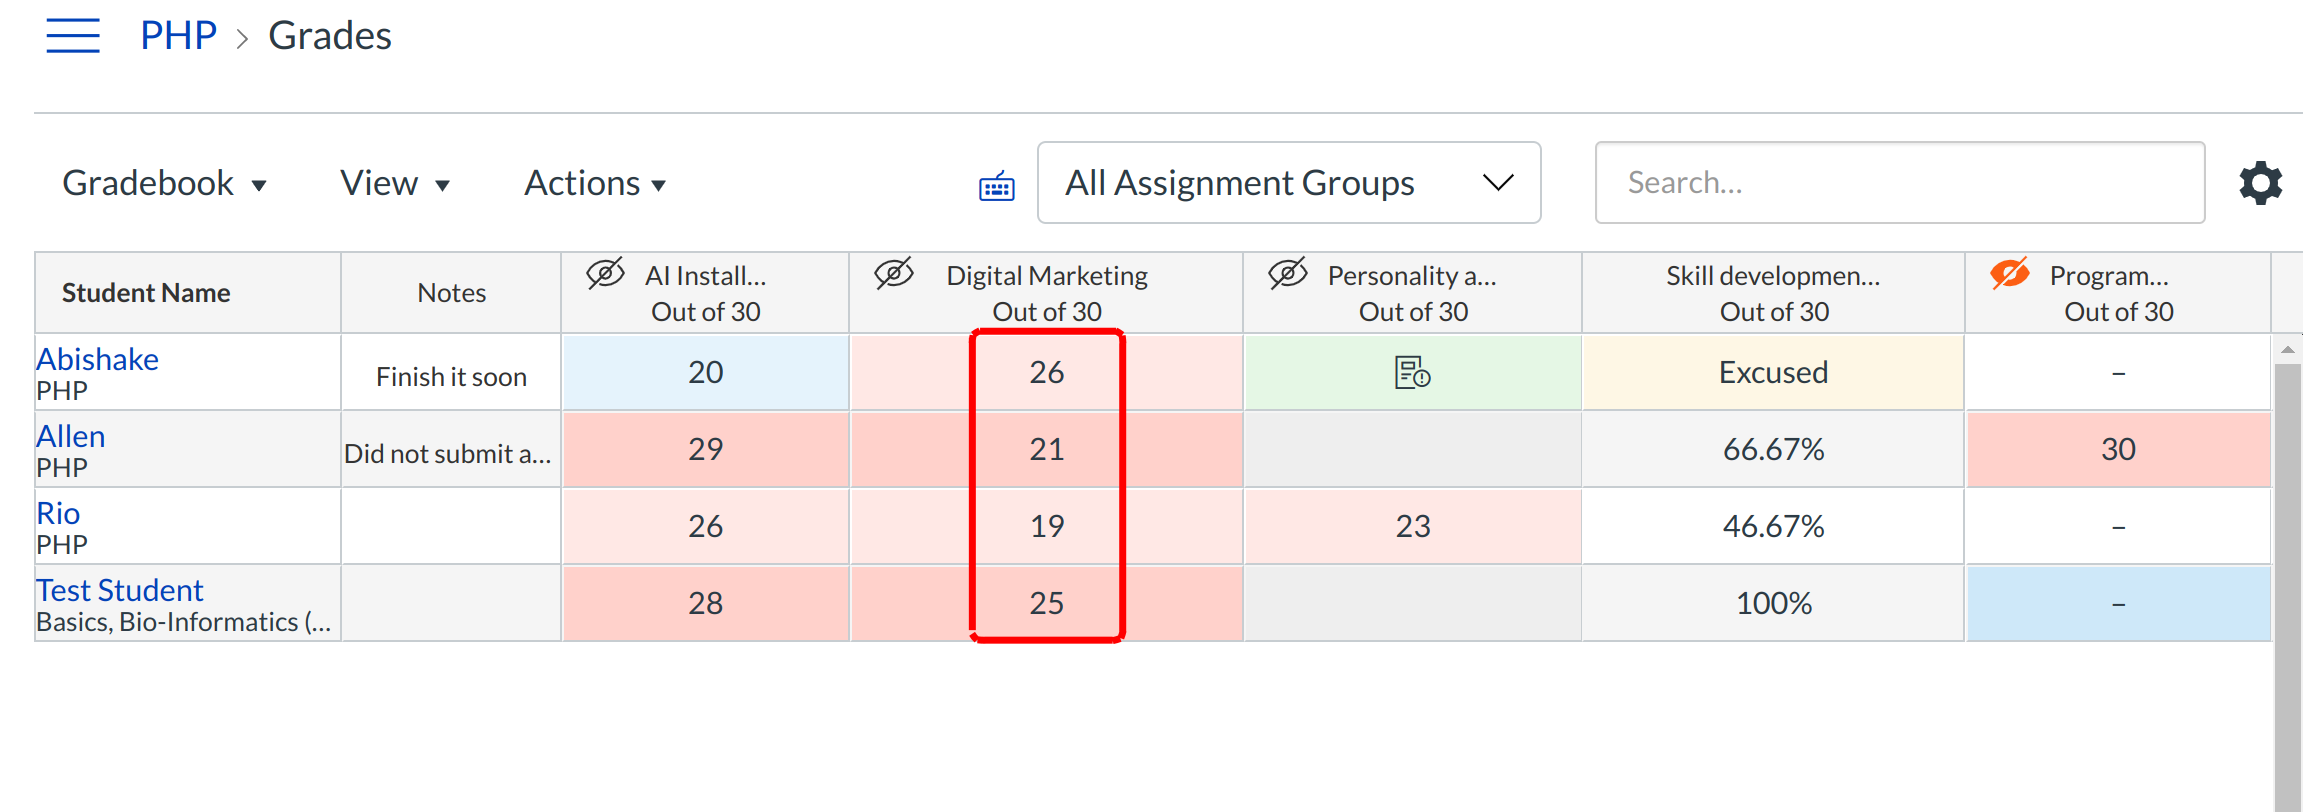Toggle eye icon on Personality column
The width and height of the screenshot is (2310, 812).
(1288, 274)
